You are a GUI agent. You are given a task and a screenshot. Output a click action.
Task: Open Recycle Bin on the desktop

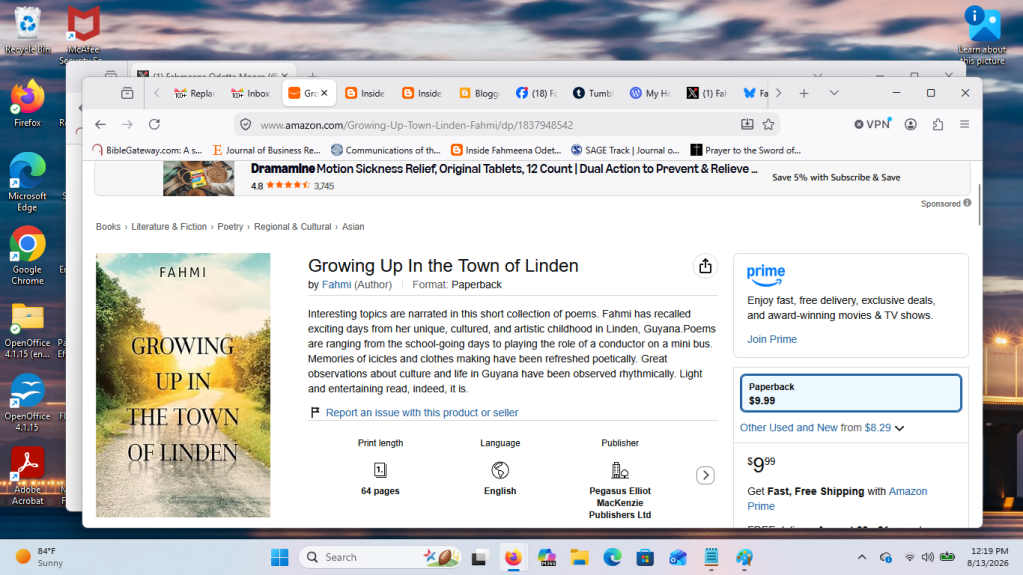(x=27, y=30)
